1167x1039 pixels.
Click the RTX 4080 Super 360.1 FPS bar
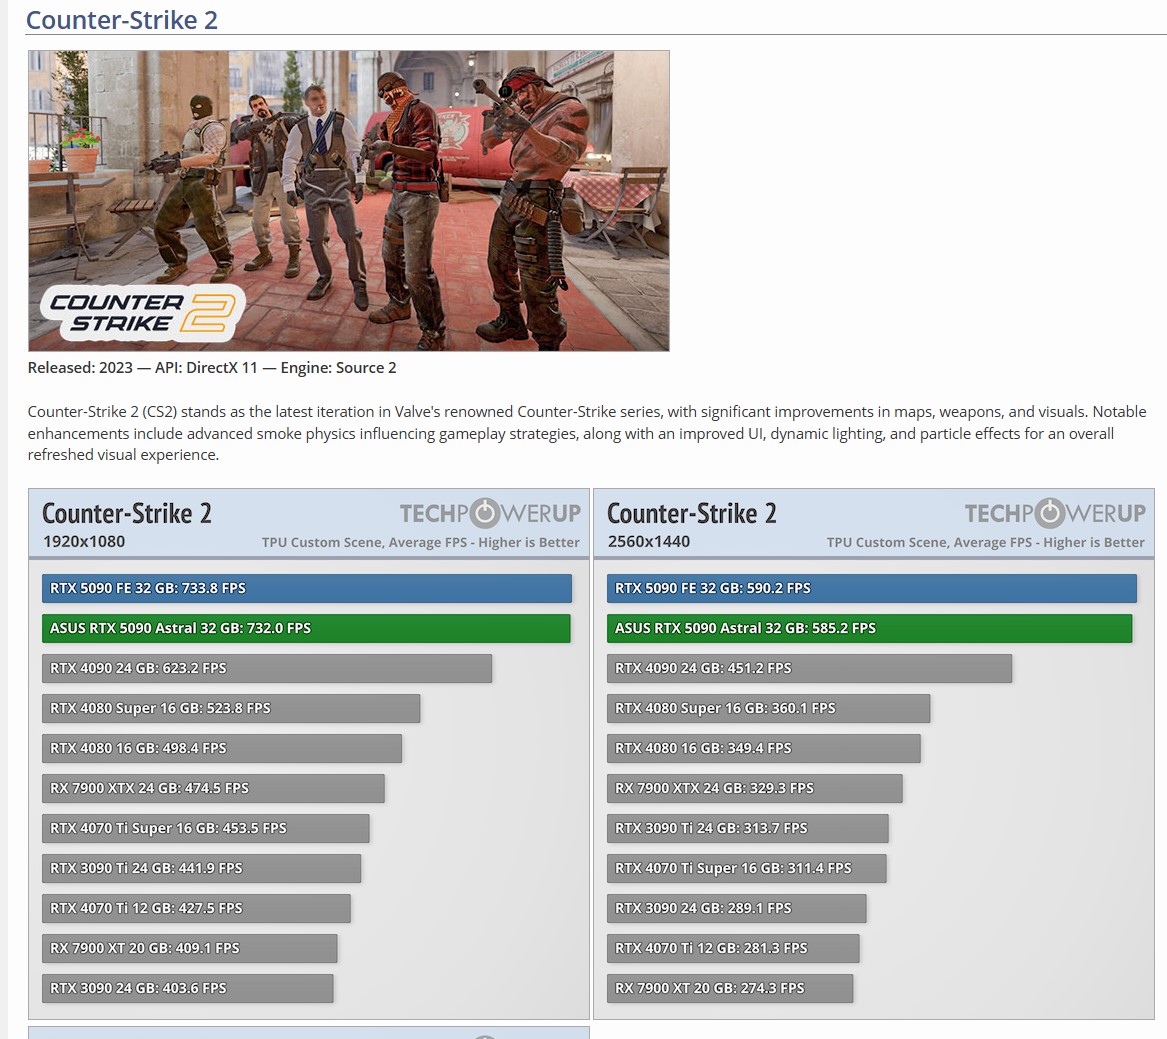coord(769,709)
